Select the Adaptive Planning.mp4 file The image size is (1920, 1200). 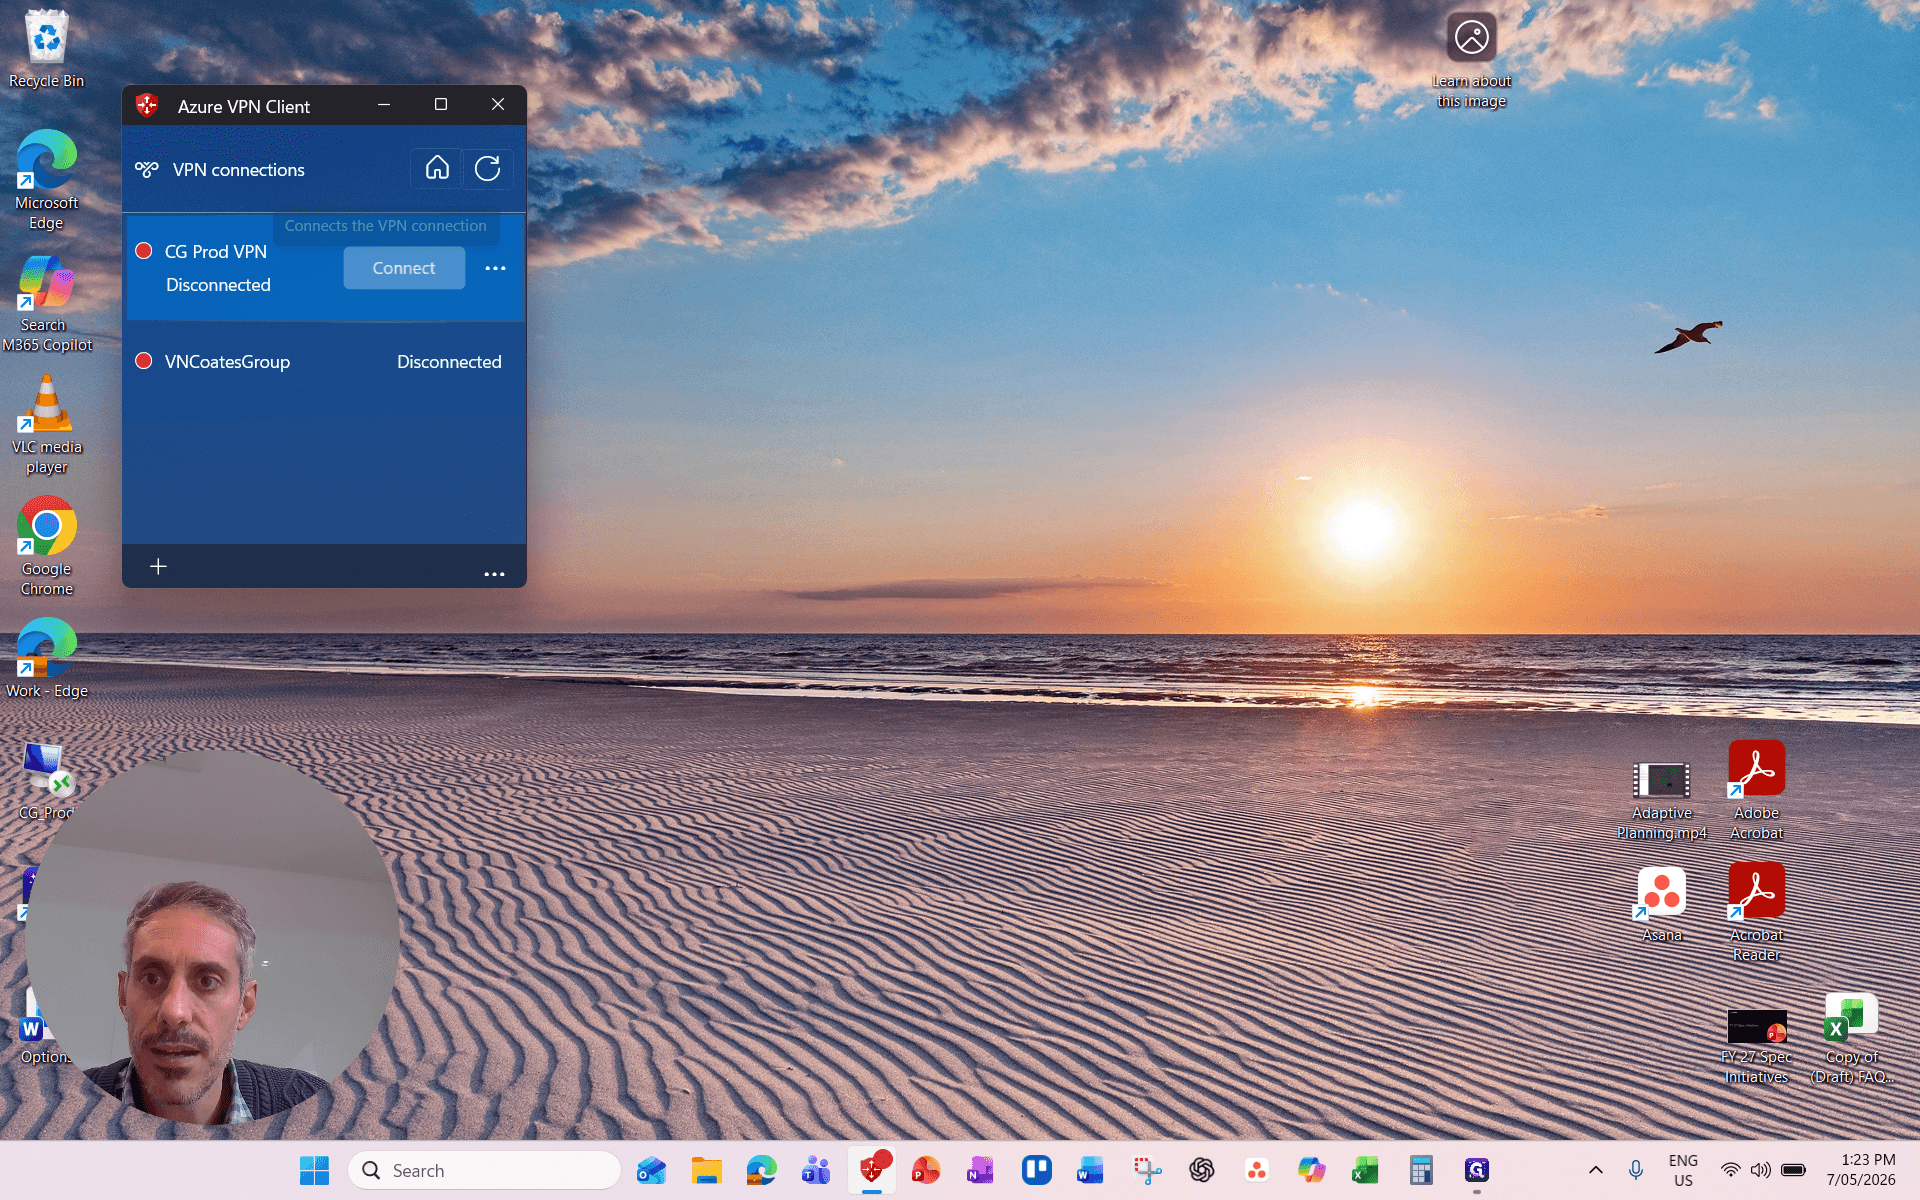(x=1661, y=801)
